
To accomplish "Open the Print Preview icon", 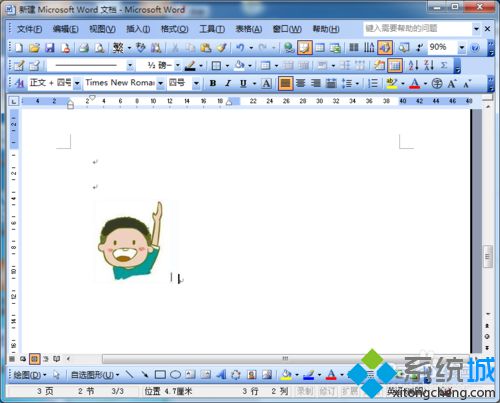I will (x=99, y=48).
